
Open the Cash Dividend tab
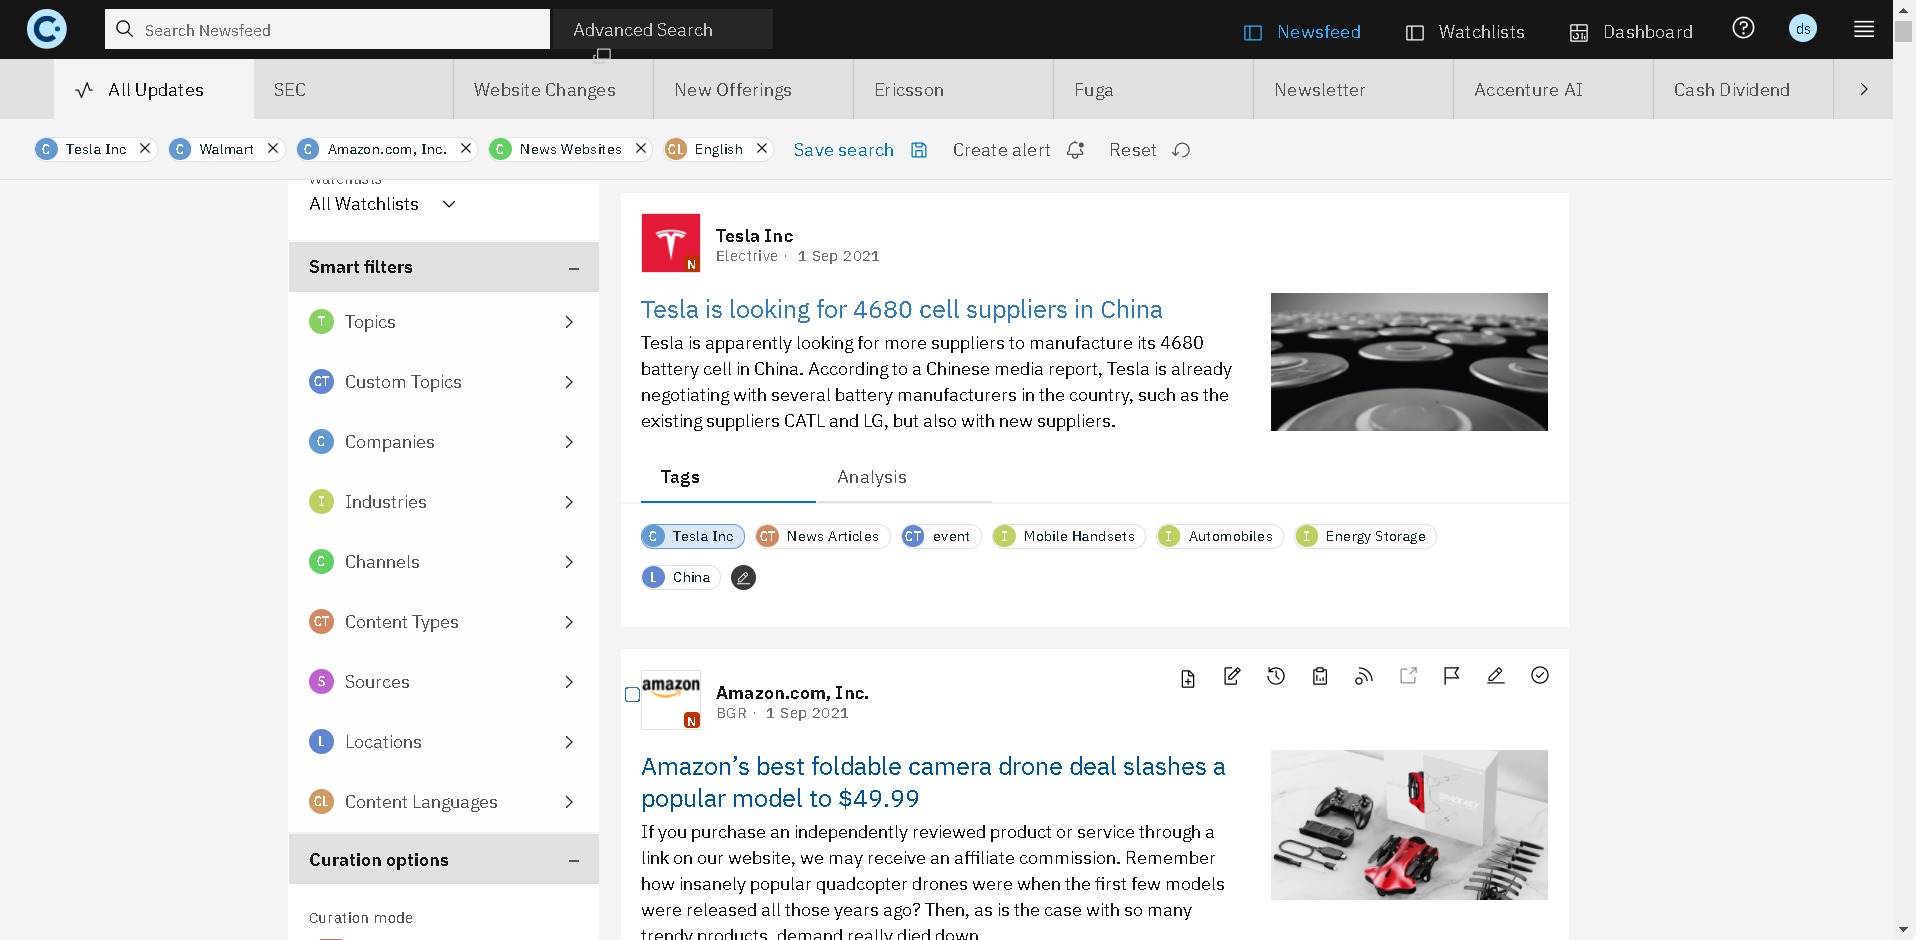[1744, 89]
